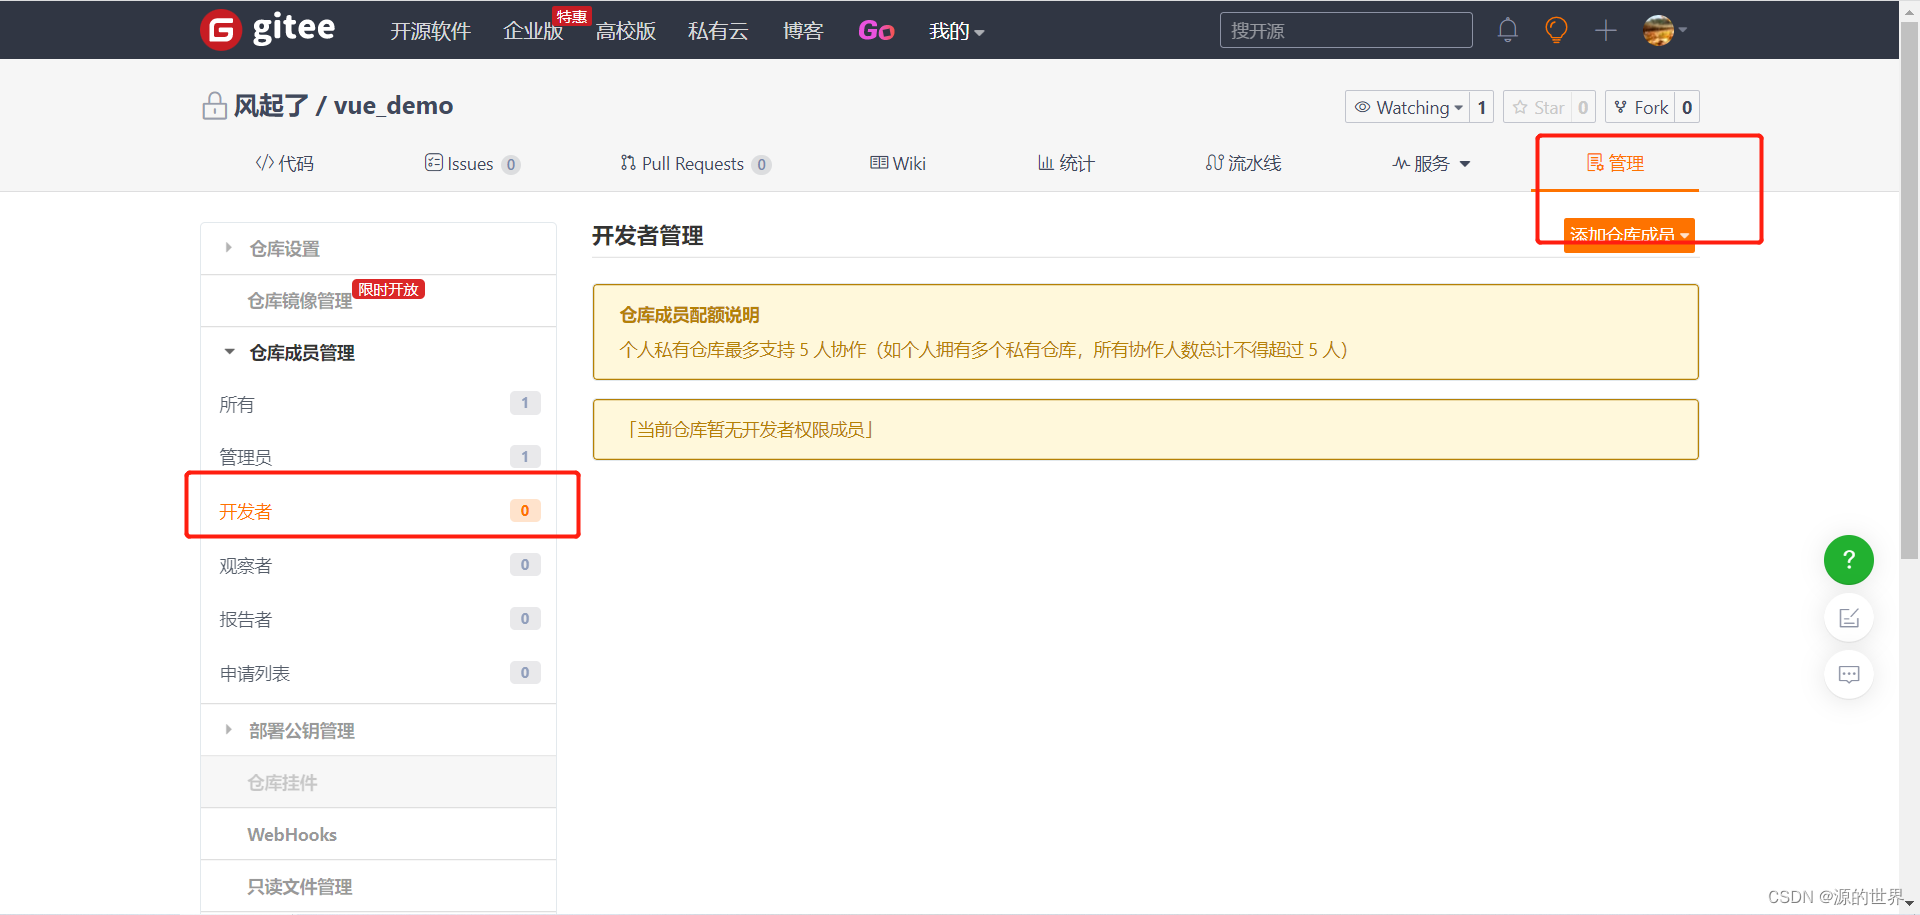Star the vue_demo repository
The image size is (1920, 915).
pyautogui.click(x=1538, y=107)
